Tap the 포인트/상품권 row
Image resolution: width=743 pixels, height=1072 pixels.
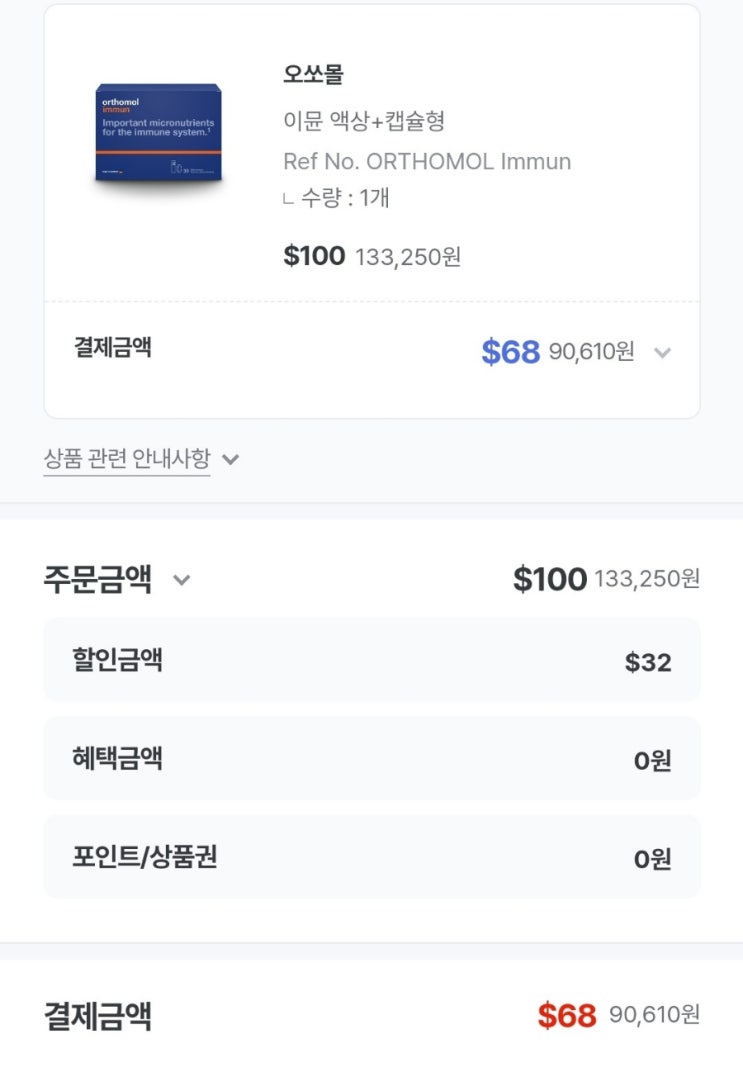tap(371, 857)
